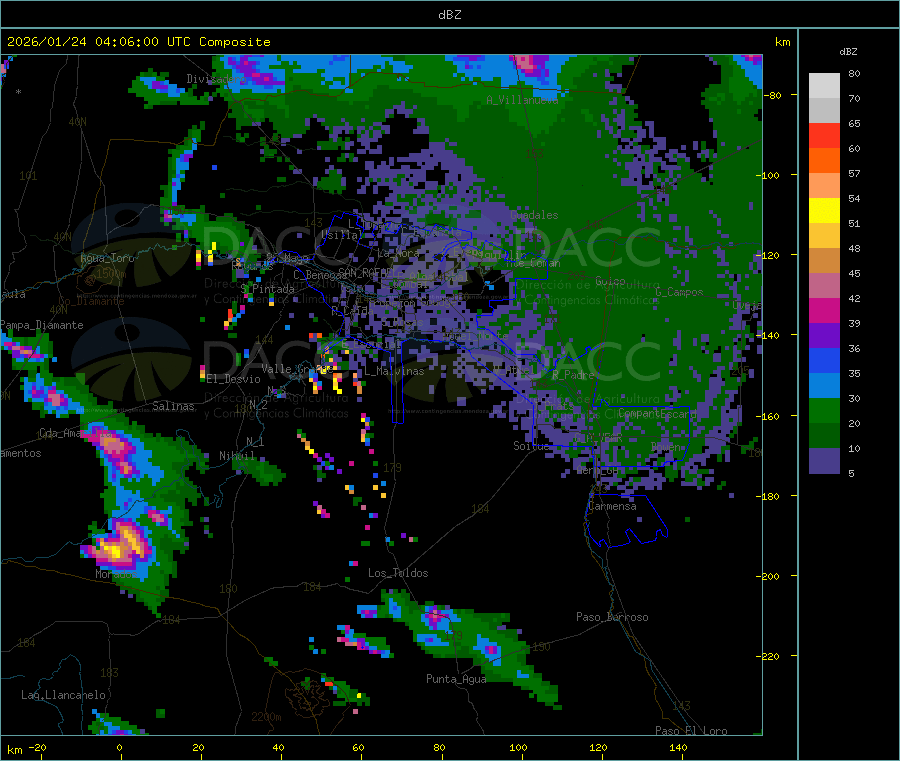Pick the light orange 54-57 dBZ legend swatch
This screenshot has height=761, width=900.
(824, 185)
